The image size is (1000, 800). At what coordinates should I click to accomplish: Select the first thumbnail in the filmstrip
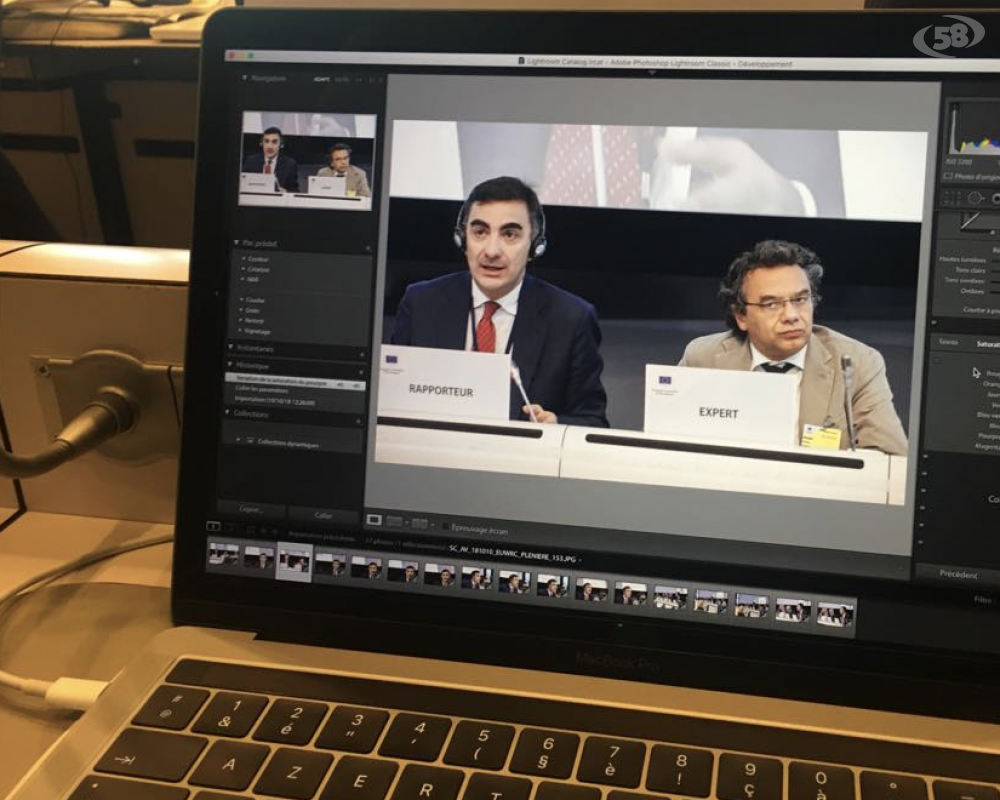[x=223, y=554]
